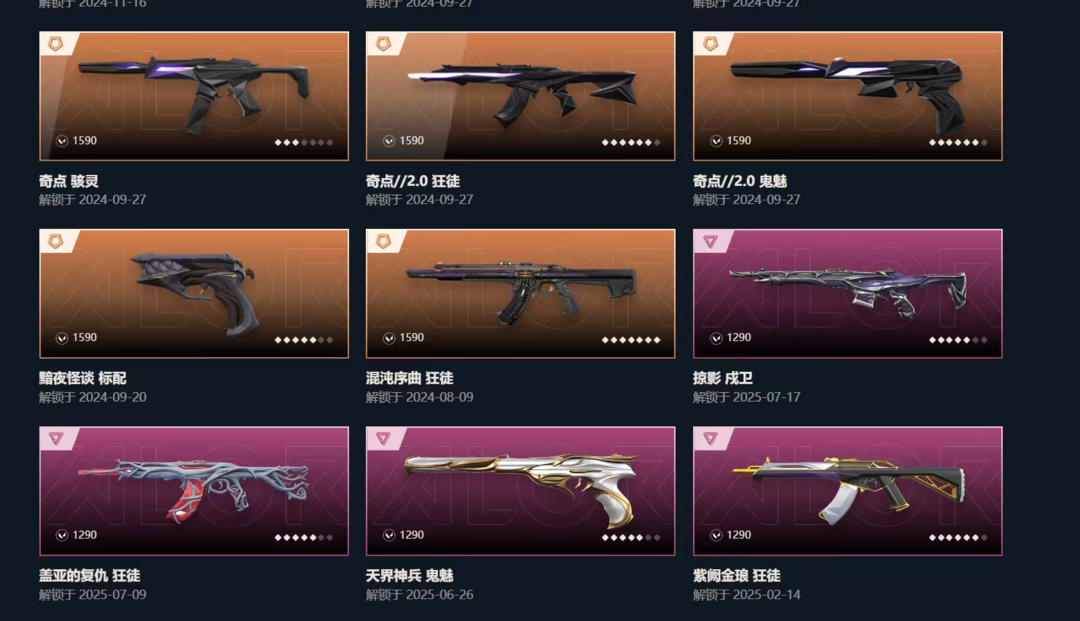Click pink tier icon on 盖亚的复仇 狂徒 card
Image resolution: width=1080 pixels, height=621 pixels.
point(56,438)
